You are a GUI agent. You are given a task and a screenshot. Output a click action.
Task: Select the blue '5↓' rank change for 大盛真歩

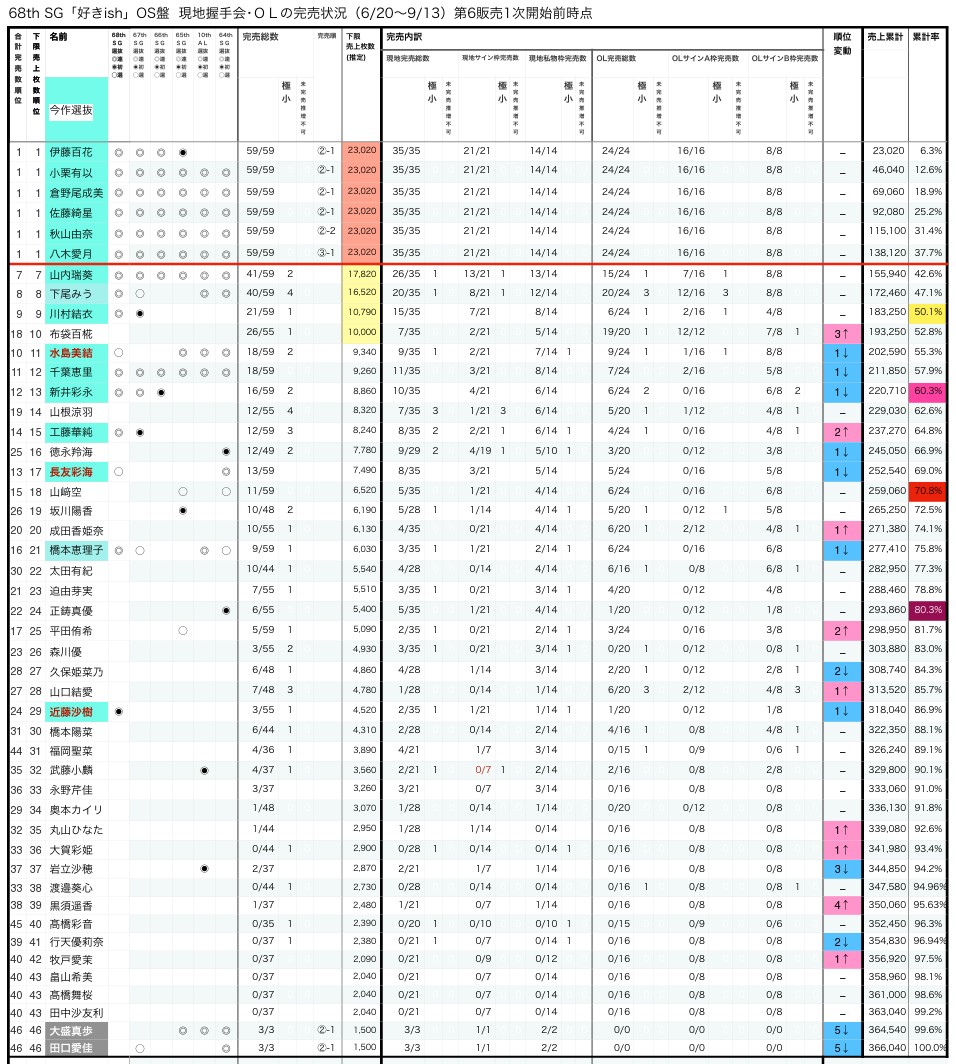pos(841,1031)
